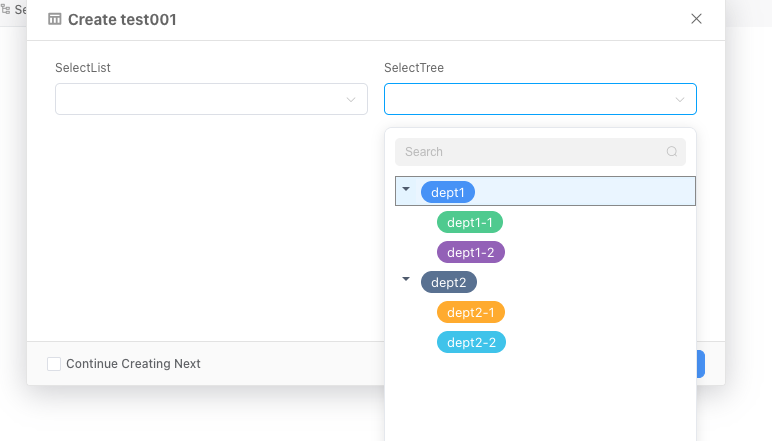Image resolution: width=772 pixels, height=441 pixels.
Task: Click the table icon beside Create test001
Action: pyautogui.click(x=55, y=19)
